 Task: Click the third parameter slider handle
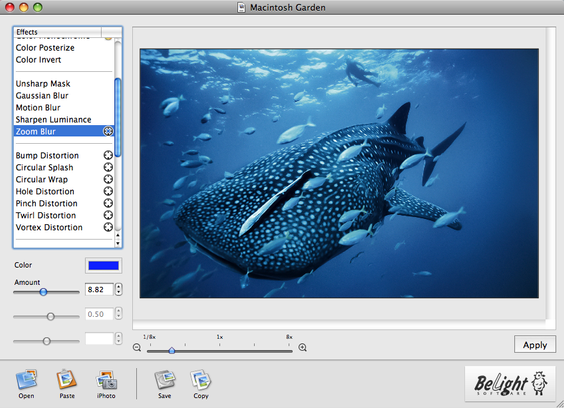pyautogui.click(x=46, y=341)
